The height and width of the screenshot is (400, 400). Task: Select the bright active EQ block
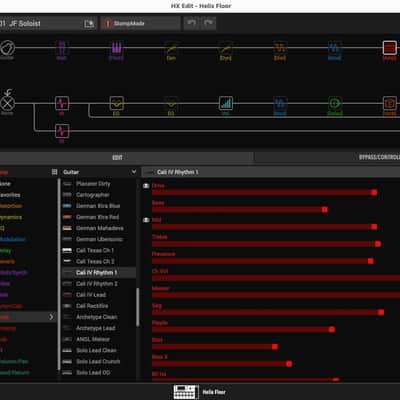click(117, 103)
